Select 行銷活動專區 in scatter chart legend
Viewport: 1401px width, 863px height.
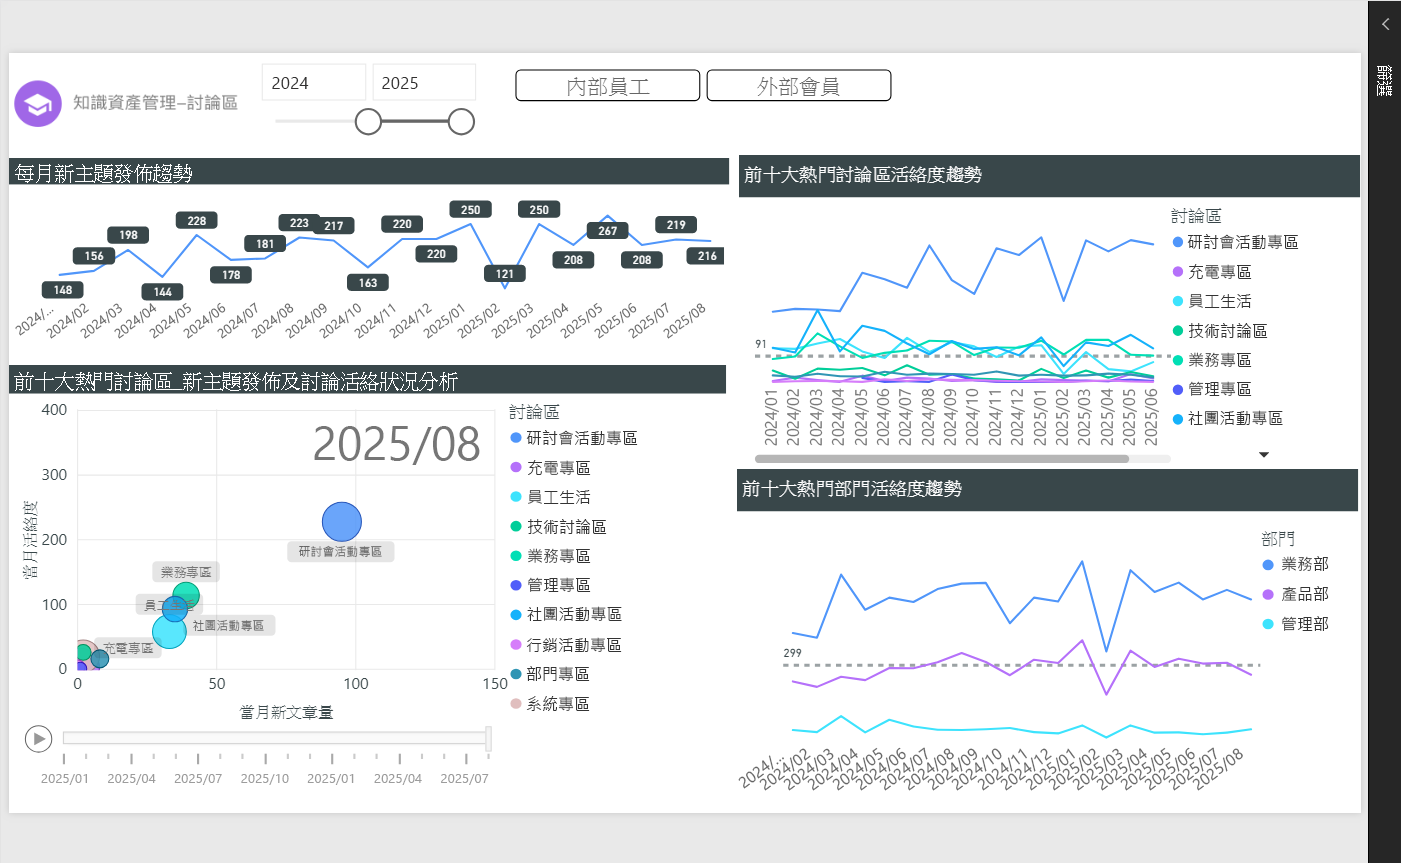coord(567,645)
